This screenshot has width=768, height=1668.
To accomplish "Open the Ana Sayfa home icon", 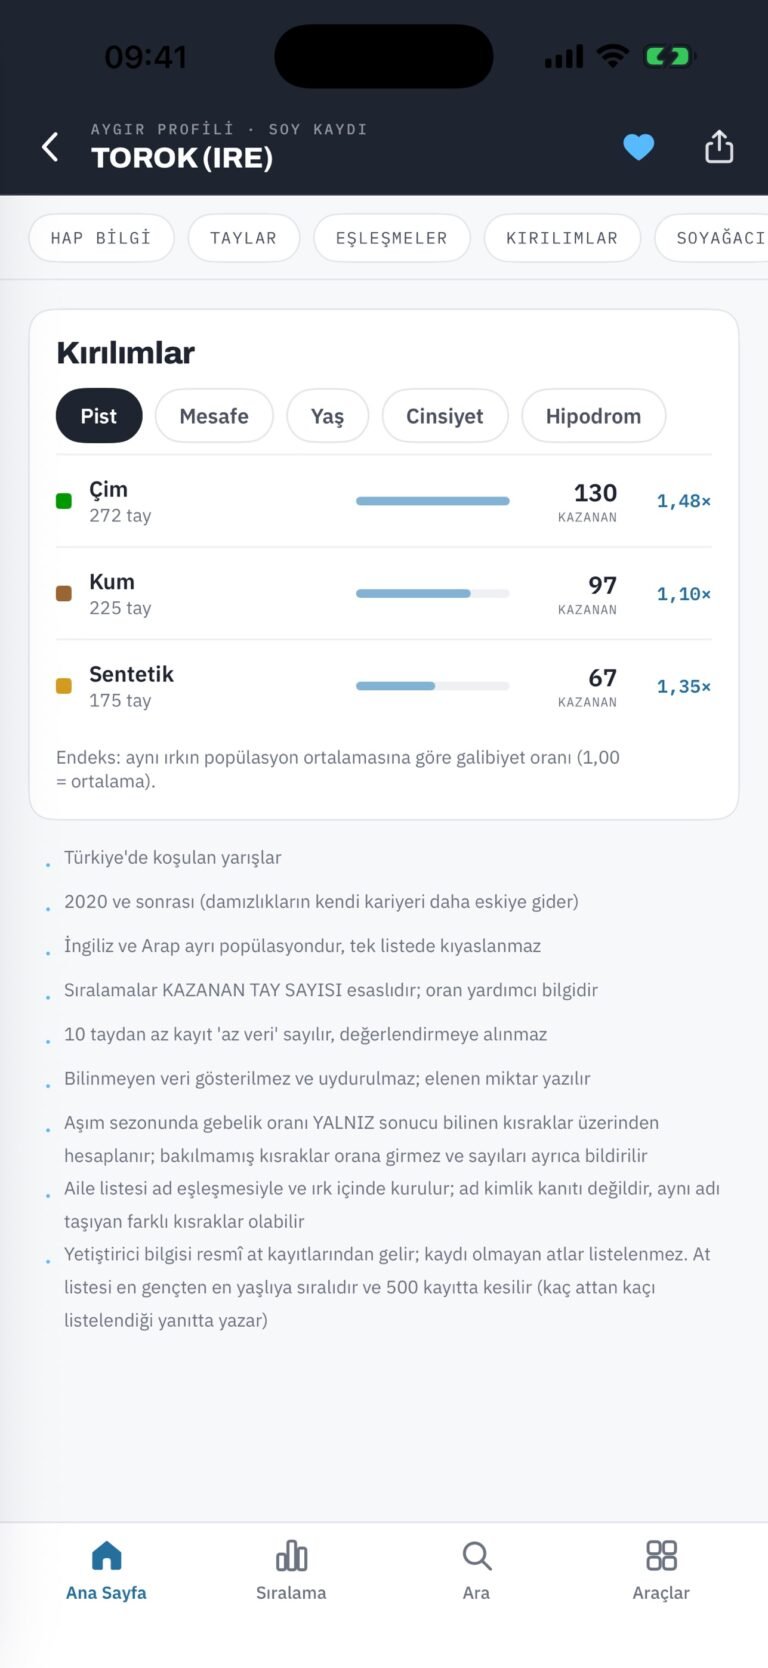I will pos(106,1555).
